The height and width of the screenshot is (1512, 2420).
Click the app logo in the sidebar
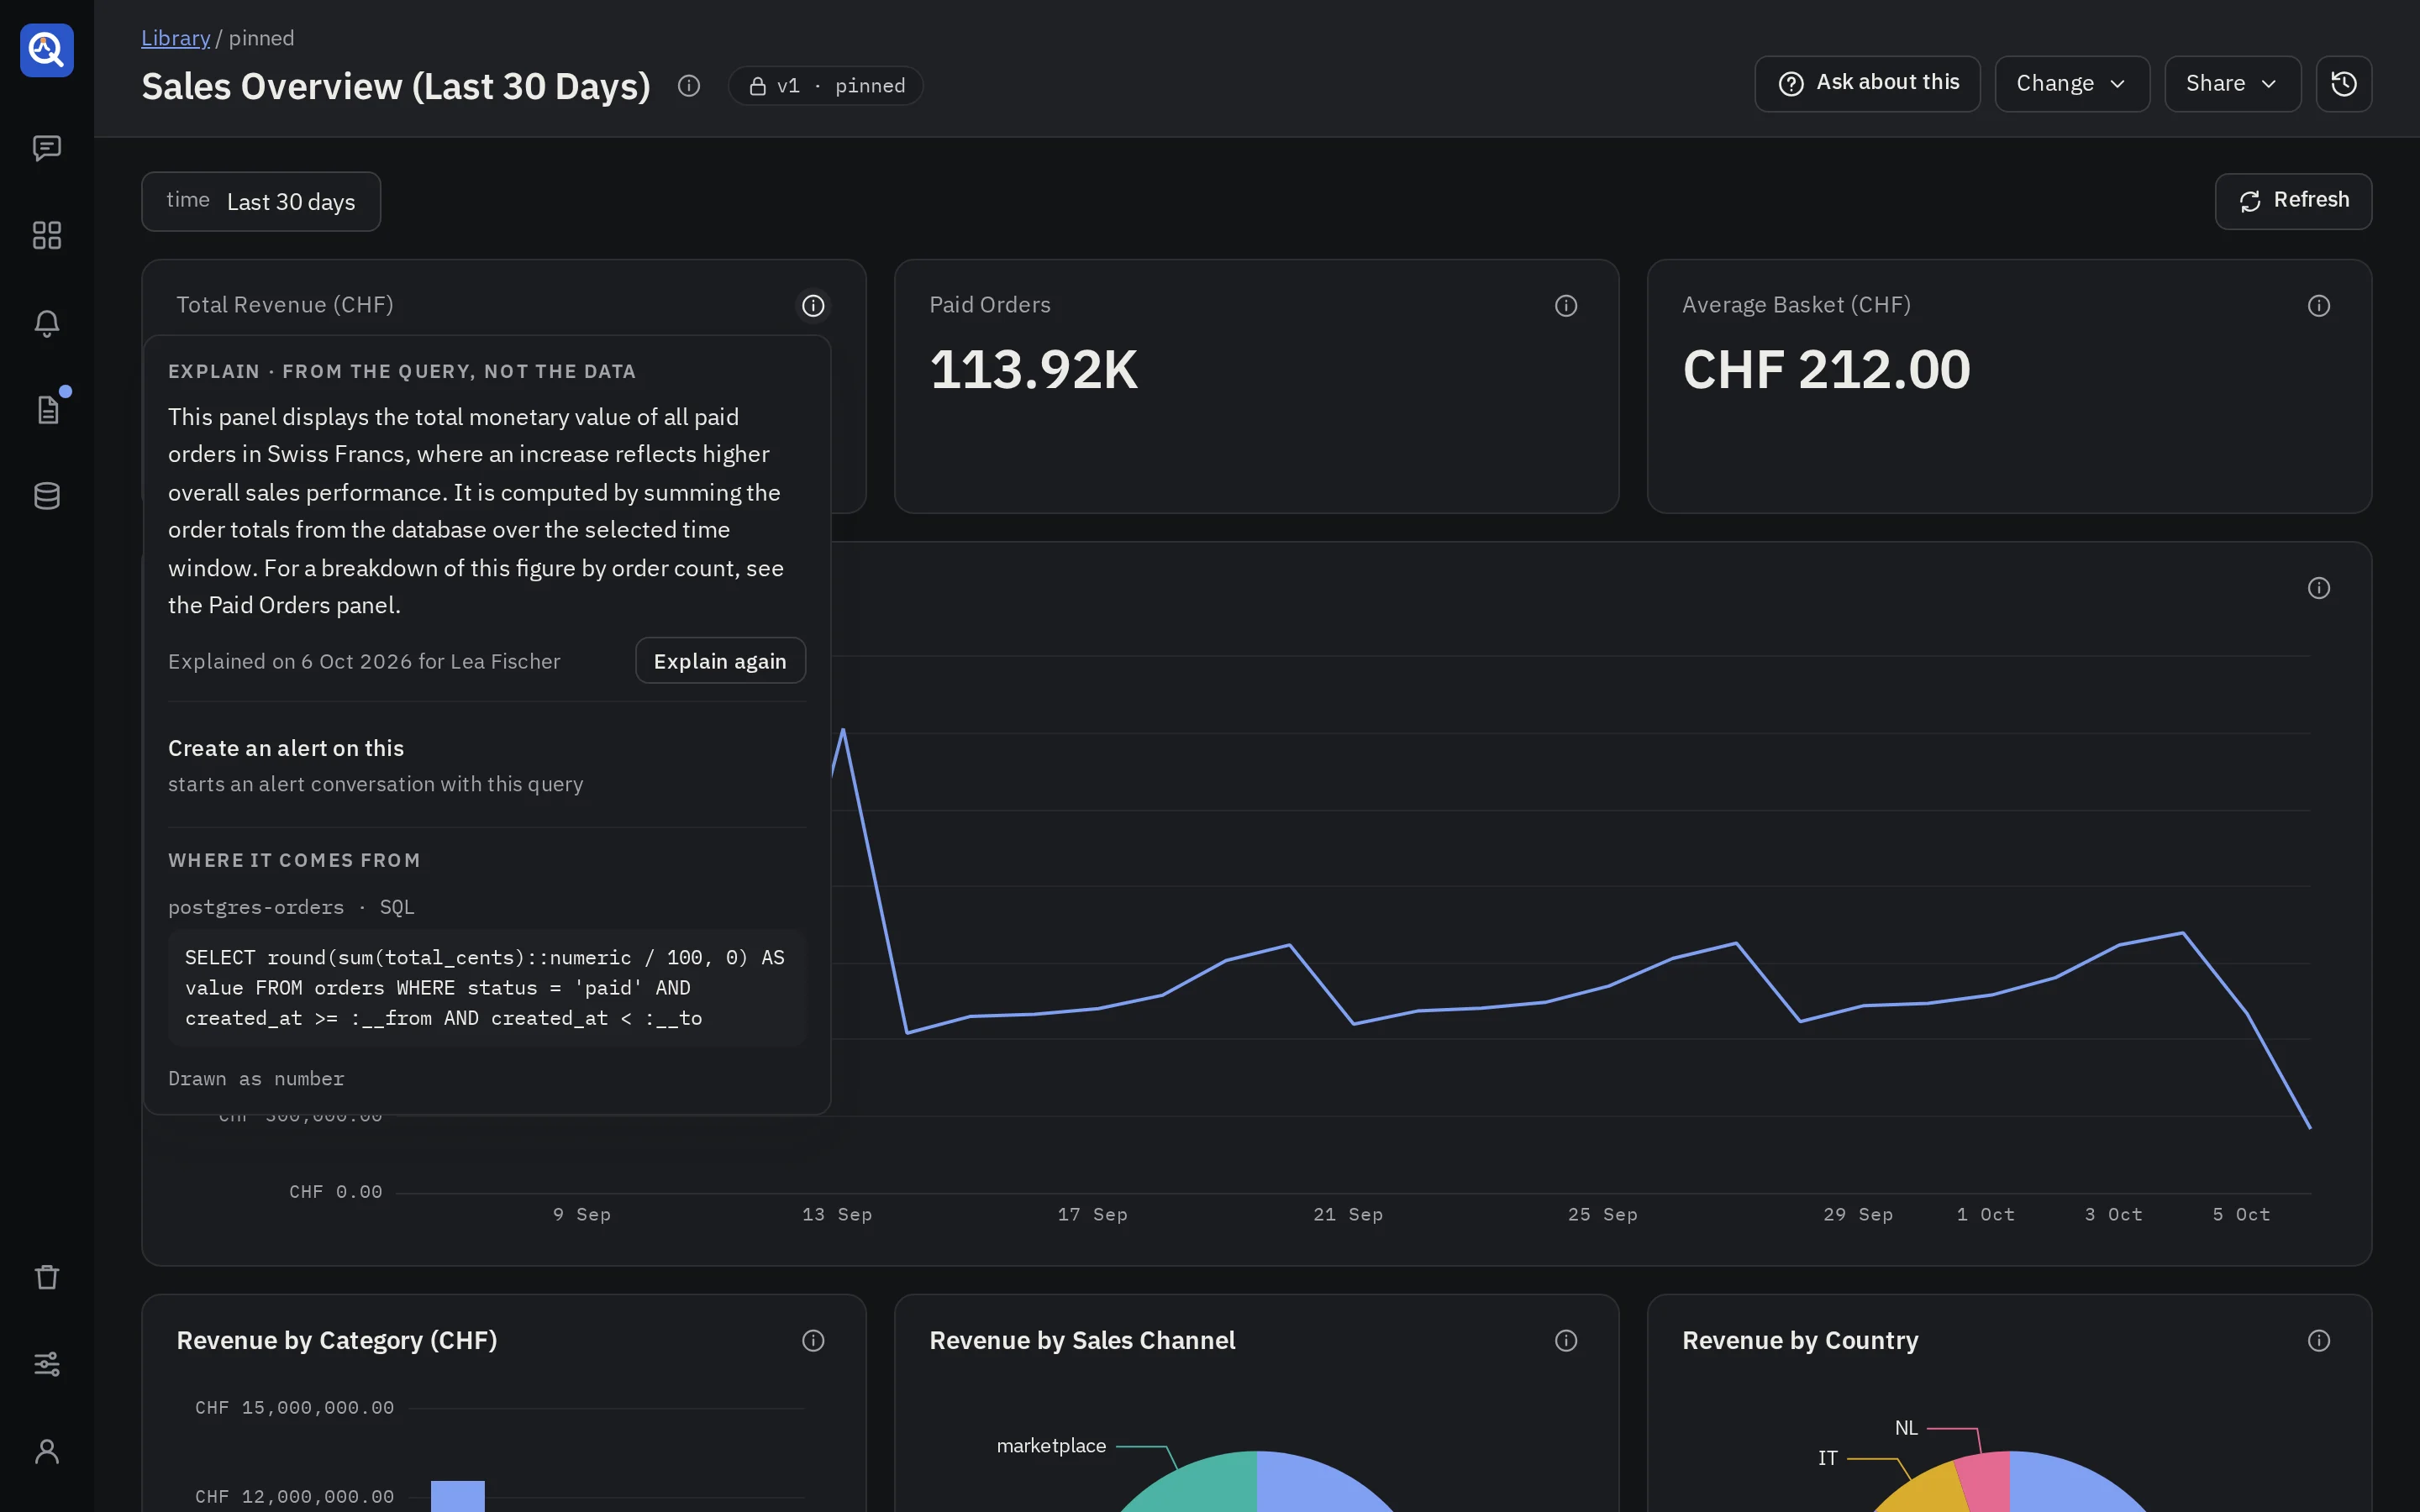(47, 50)
